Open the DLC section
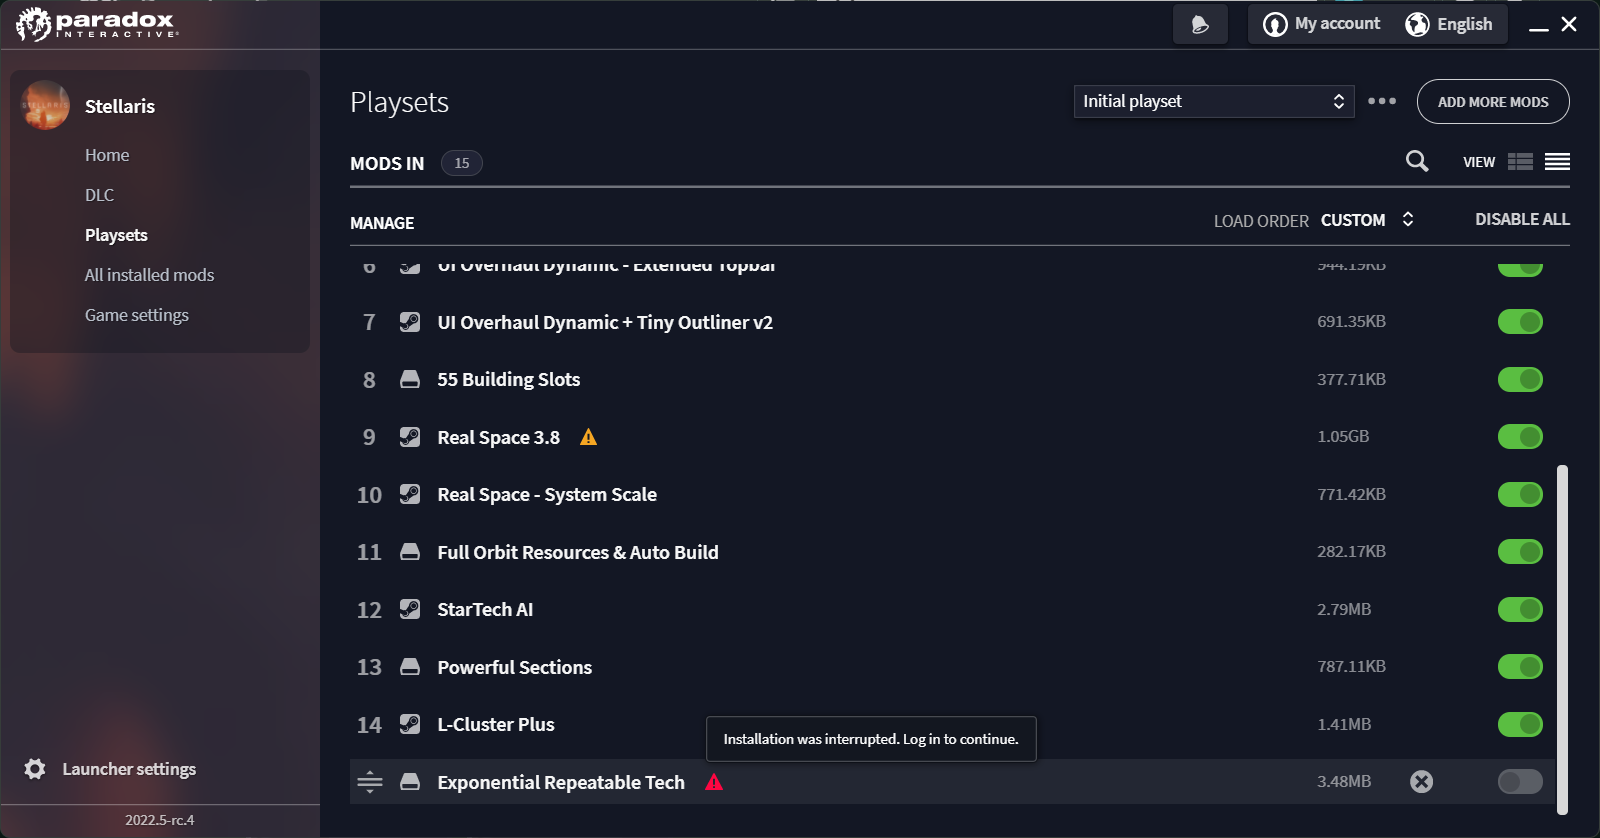 (99, 195)
